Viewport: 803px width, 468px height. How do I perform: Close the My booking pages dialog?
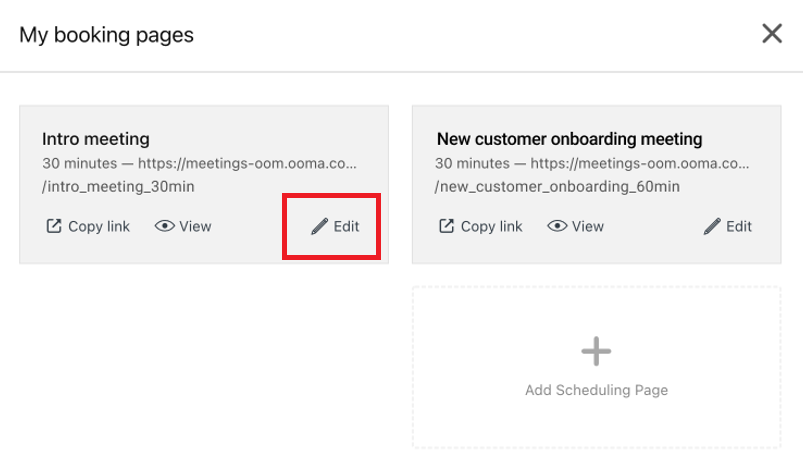point(772,34)
